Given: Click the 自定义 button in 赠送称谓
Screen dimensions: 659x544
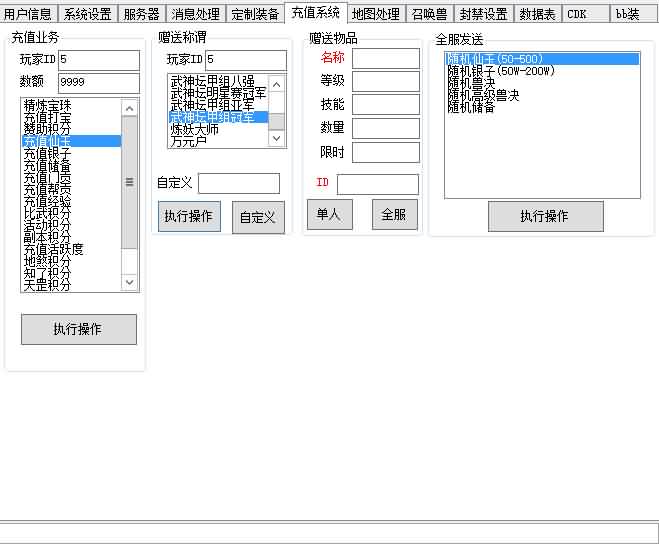Looking at the screenshot, I should click(258, 217).
